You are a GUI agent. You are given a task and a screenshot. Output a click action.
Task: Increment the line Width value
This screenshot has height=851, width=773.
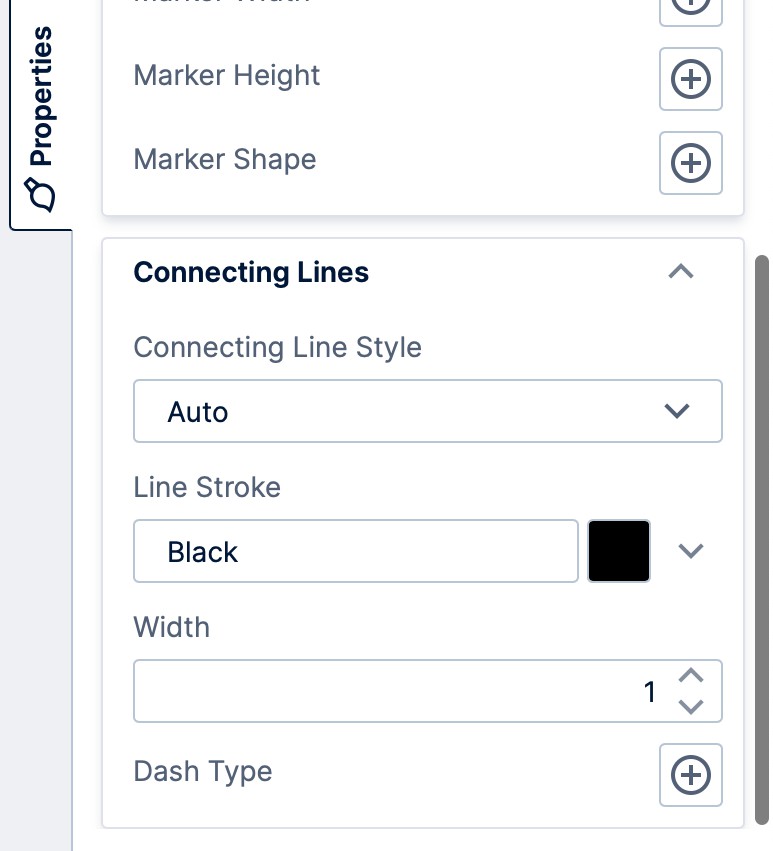(690, 678)
